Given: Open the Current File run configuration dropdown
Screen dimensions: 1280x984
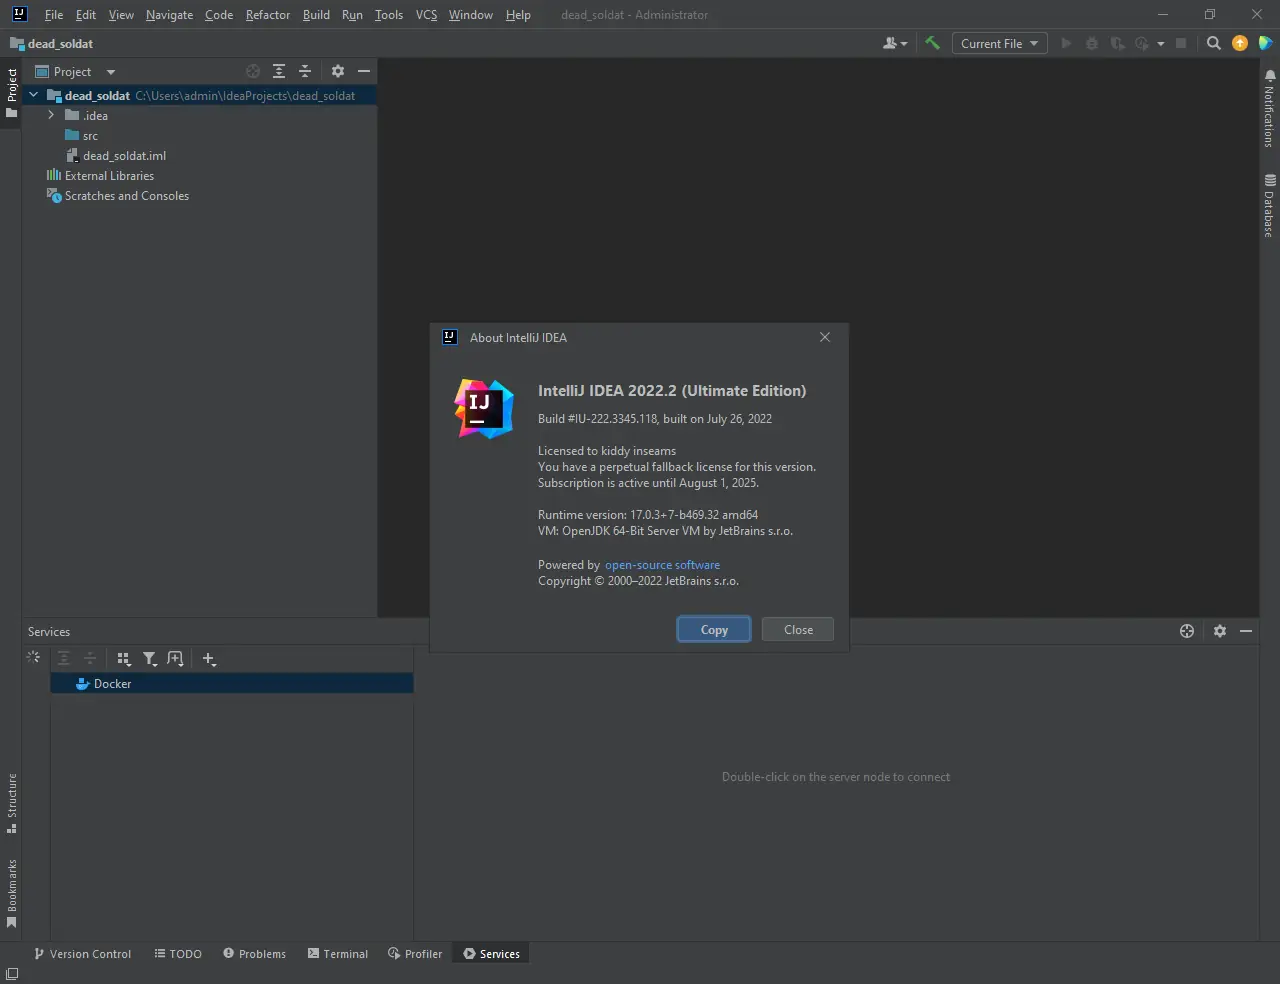Looking at the screenshot, I should click(999, 43).
